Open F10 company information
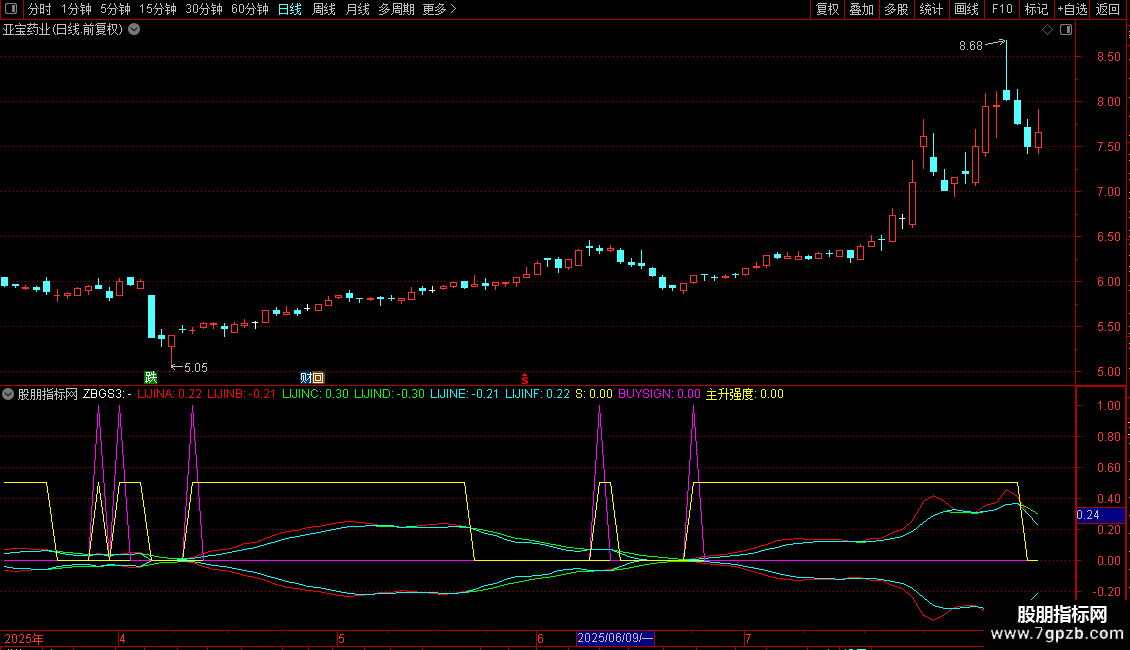 (1002, 9)
